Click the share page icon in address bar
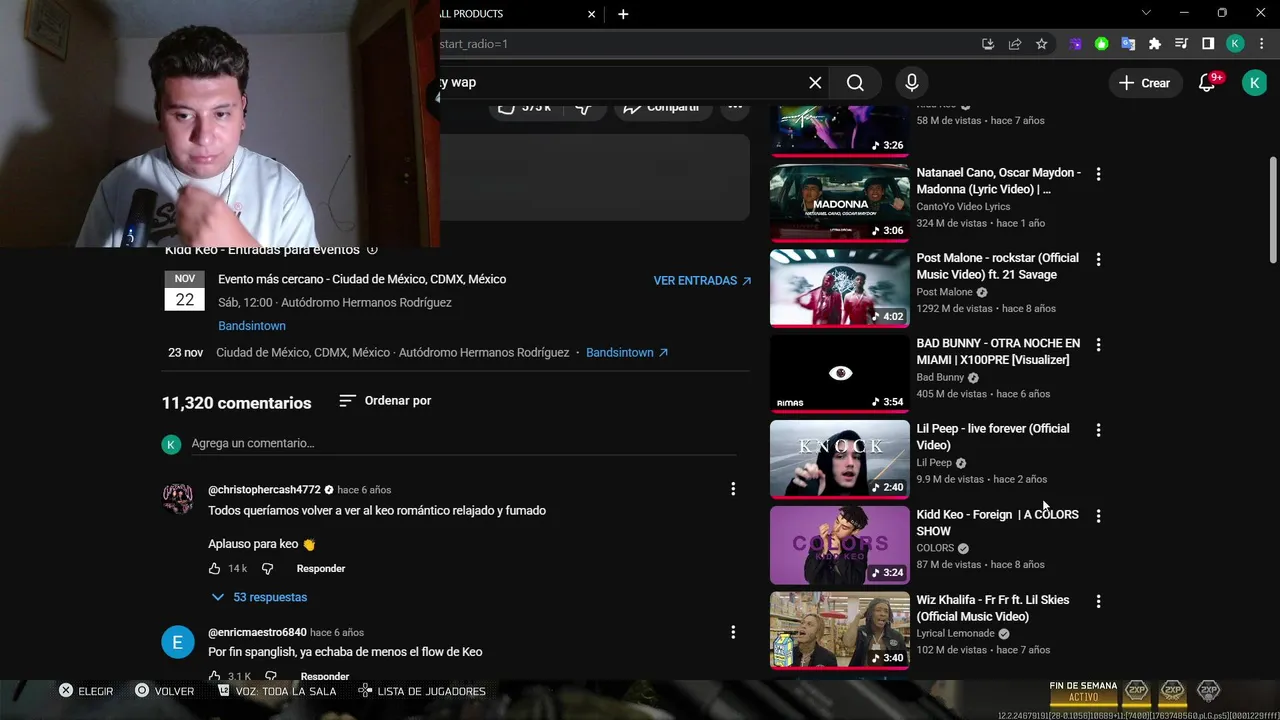The image size is (1280, 720). pyautogui.click(x=1015, y=44)
